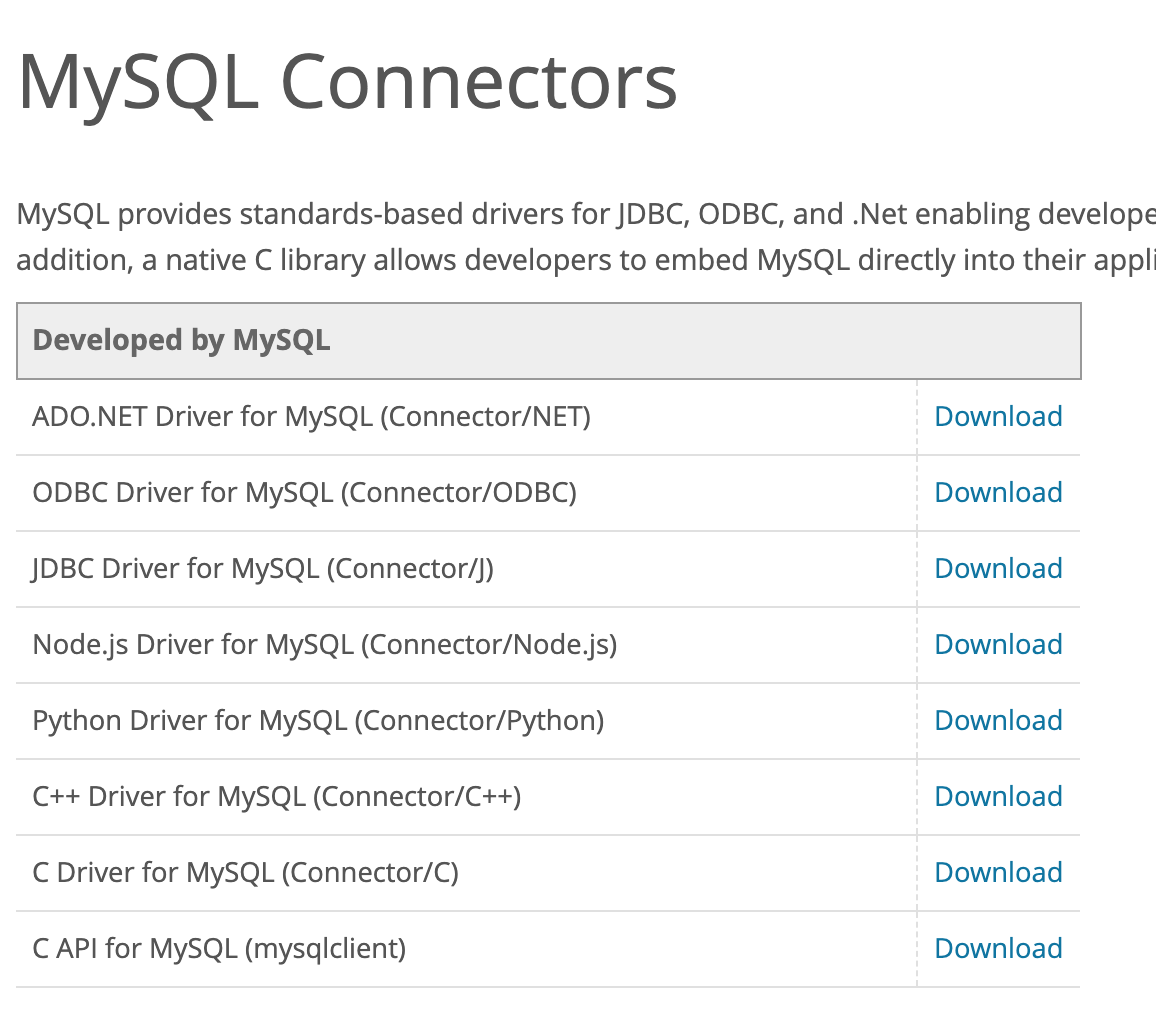
Task: Download the C++ Driver (Connector/C++)
Action: coord(998,796)
